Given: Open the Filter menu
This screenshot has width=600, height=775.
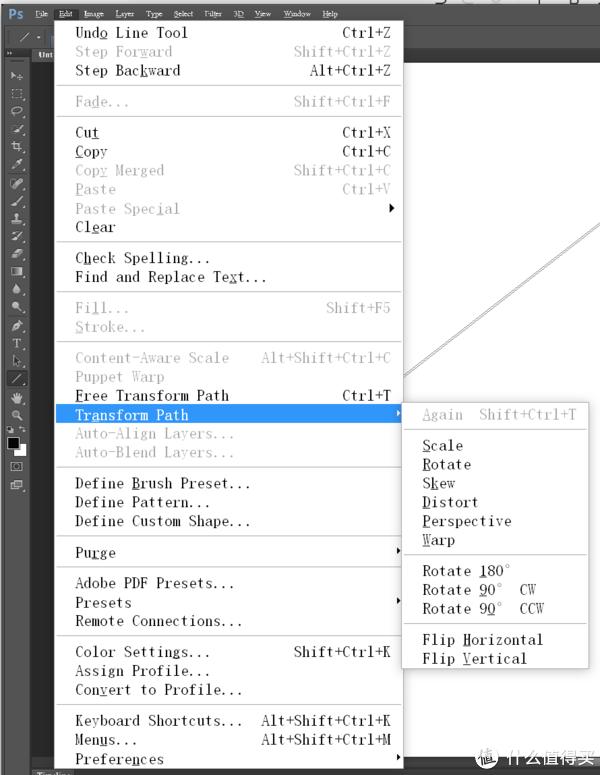Looking at the screenshot, I should coord(213,14).
